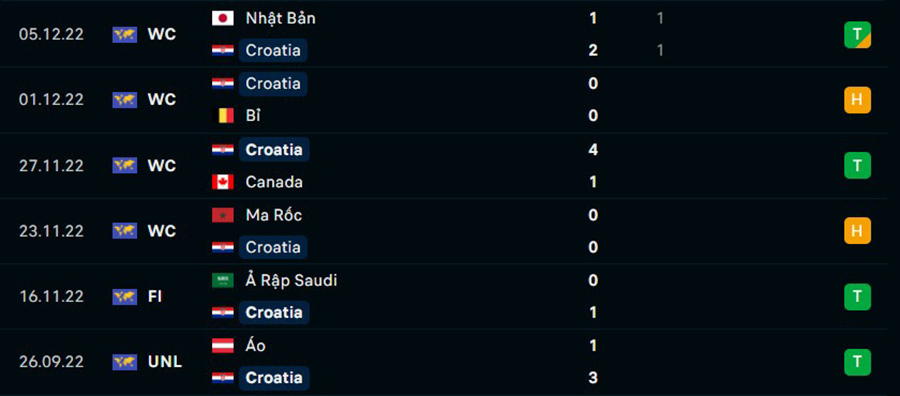Click the orange H badge for 01.12.22 match
900x396 pixels.
click(858, 100)
